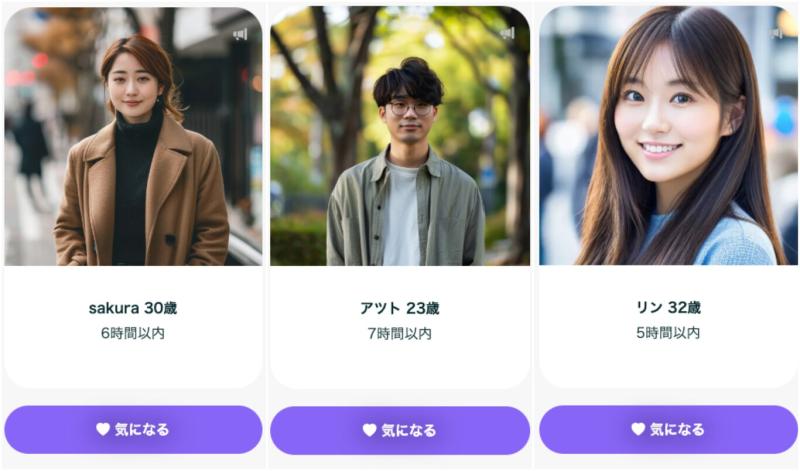Click blank area of リン's info card
This screenshot has height=471, width=800.
668,365
